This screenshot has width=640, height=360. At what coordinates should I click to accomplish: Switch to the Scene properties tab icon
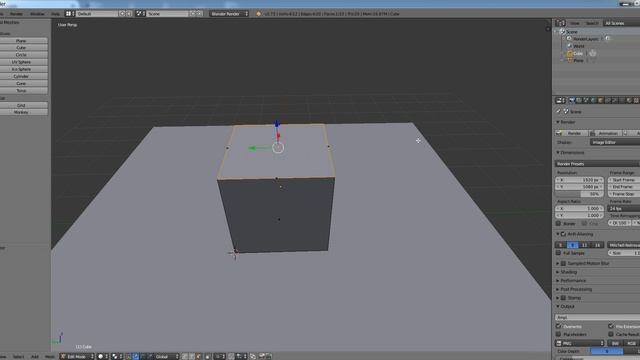click(586, 100)
